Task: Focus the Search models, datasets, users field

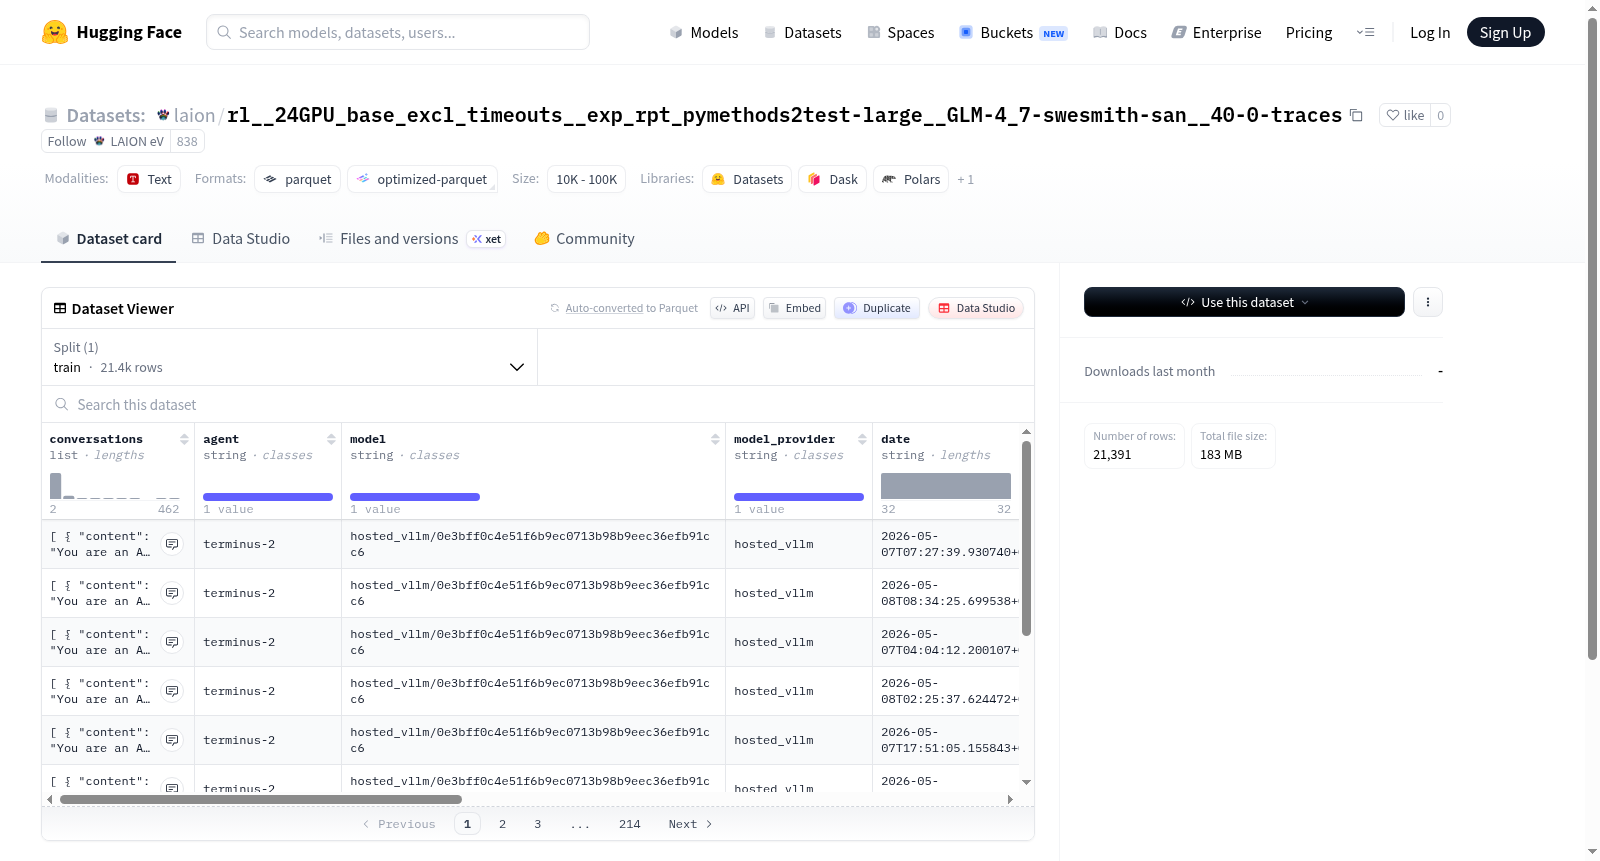Action: pyautogui.click(x=398, y=32)
